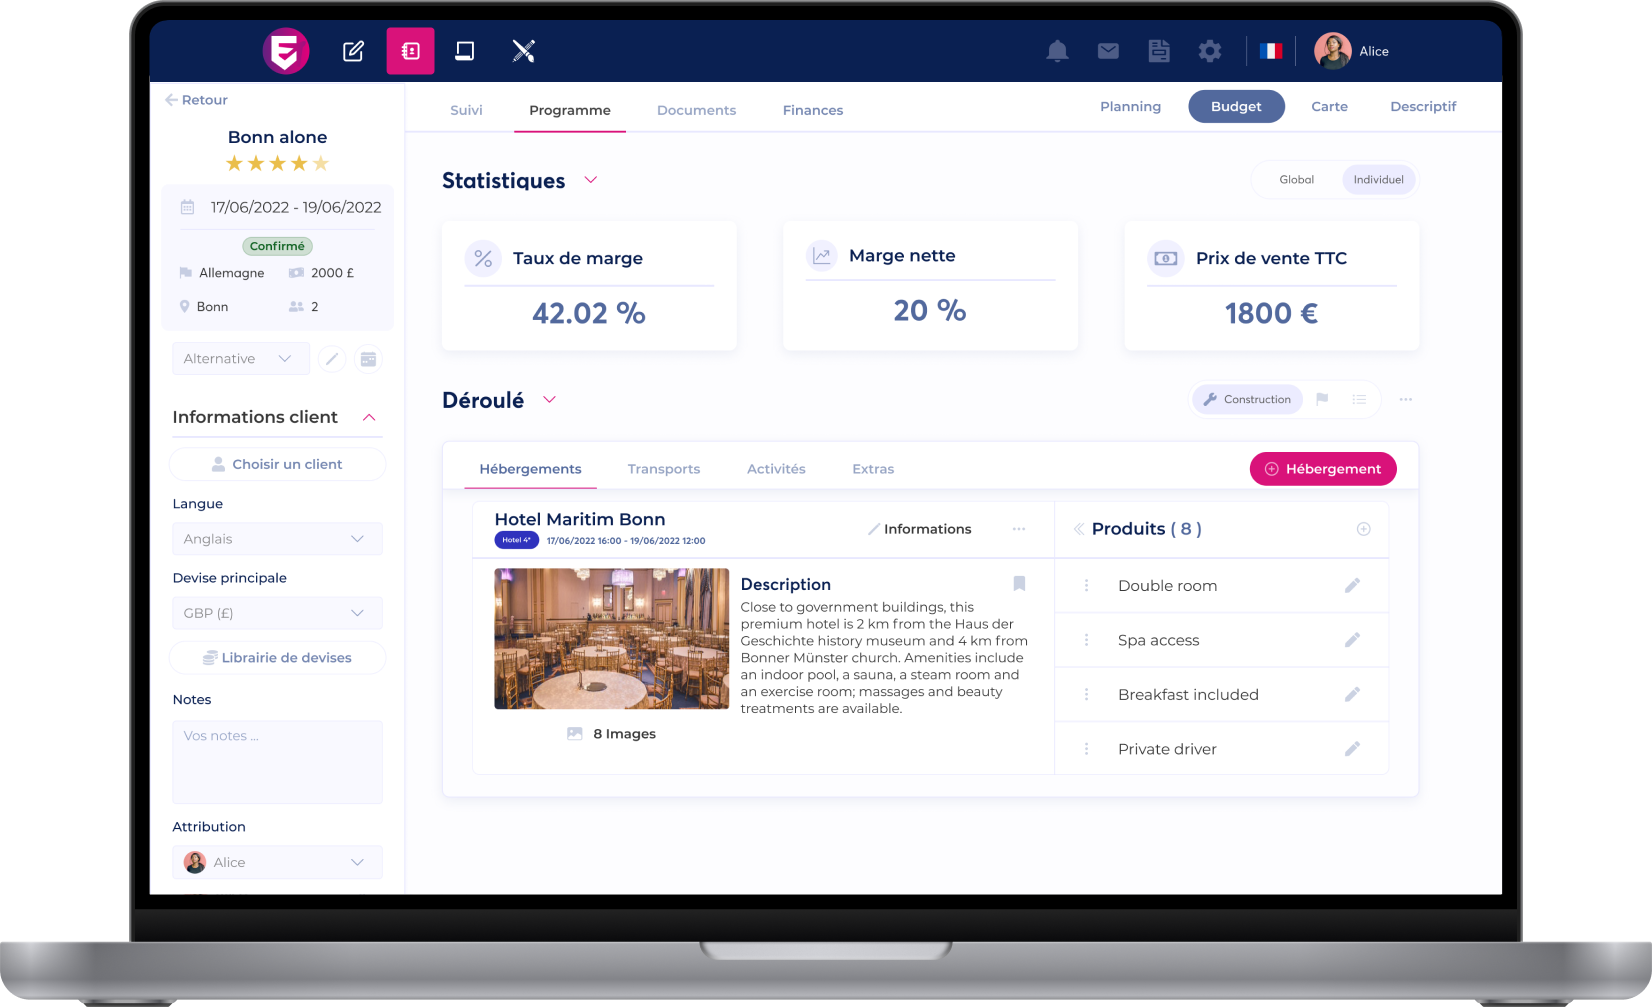Image resolution: width=1652 pixels, height=1007 pixels.
Task: Keep Individuel statistics mode selected
Action: (1379, 179)
